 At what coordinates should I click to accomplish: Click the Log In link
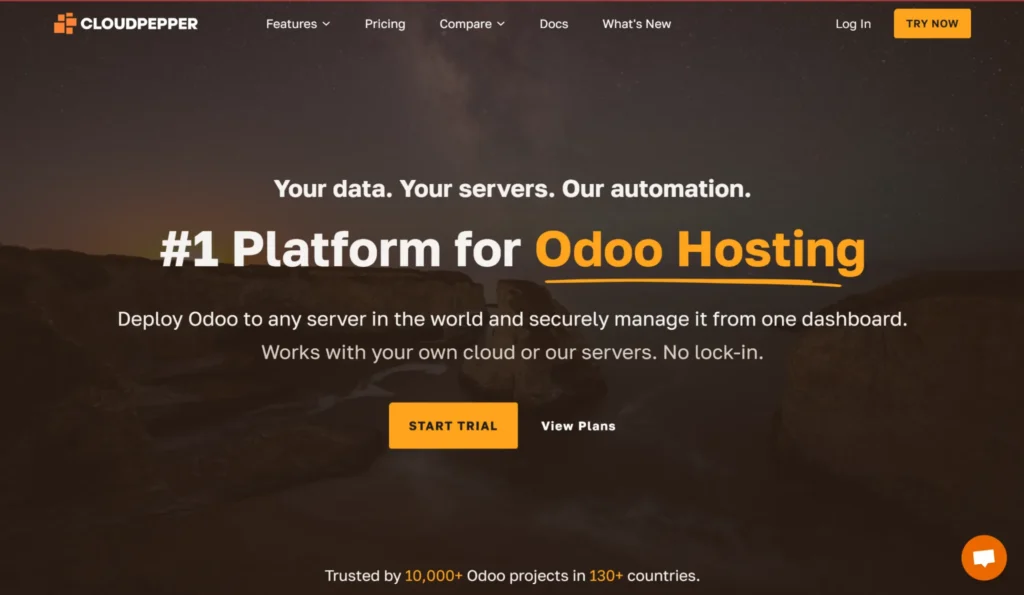(853, 23)
